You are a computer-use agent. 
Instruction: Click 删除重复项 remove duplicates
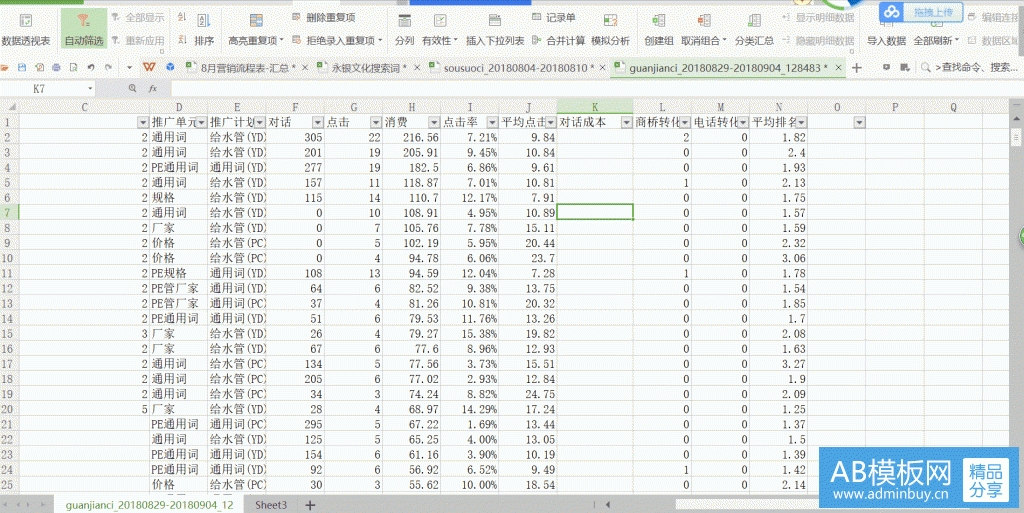click(x=324, y=18)
